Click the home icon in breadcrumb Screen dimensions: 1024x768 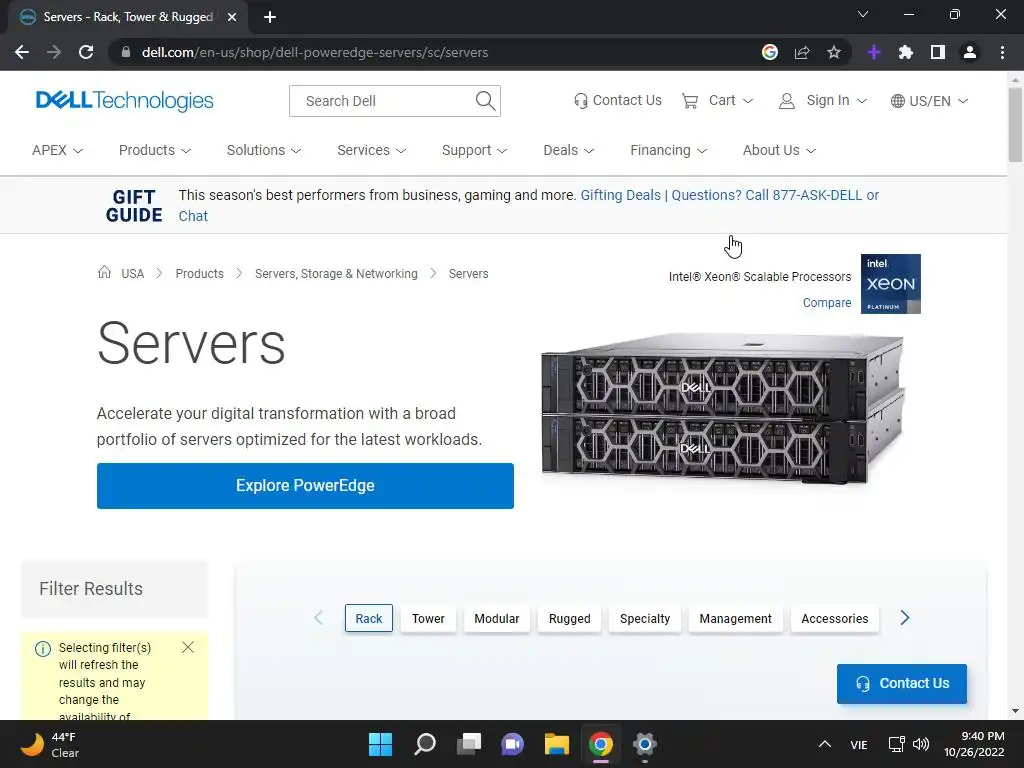click(x=104, y=272)
